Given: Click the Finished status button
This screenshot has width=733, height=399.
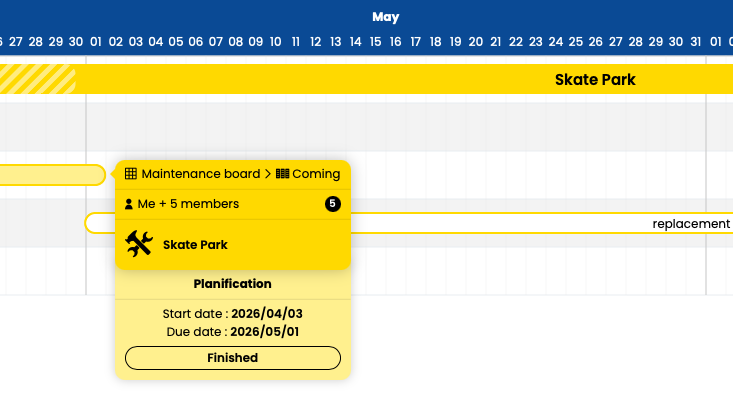Looking at the screenshot, I should tap(233, 358).
